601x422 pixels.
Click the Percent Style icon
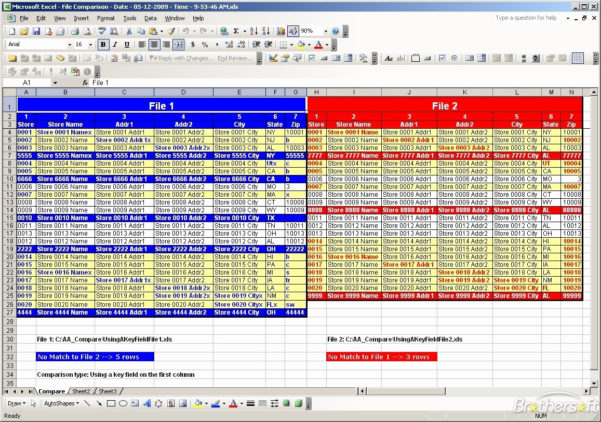[x=204, y=45]
